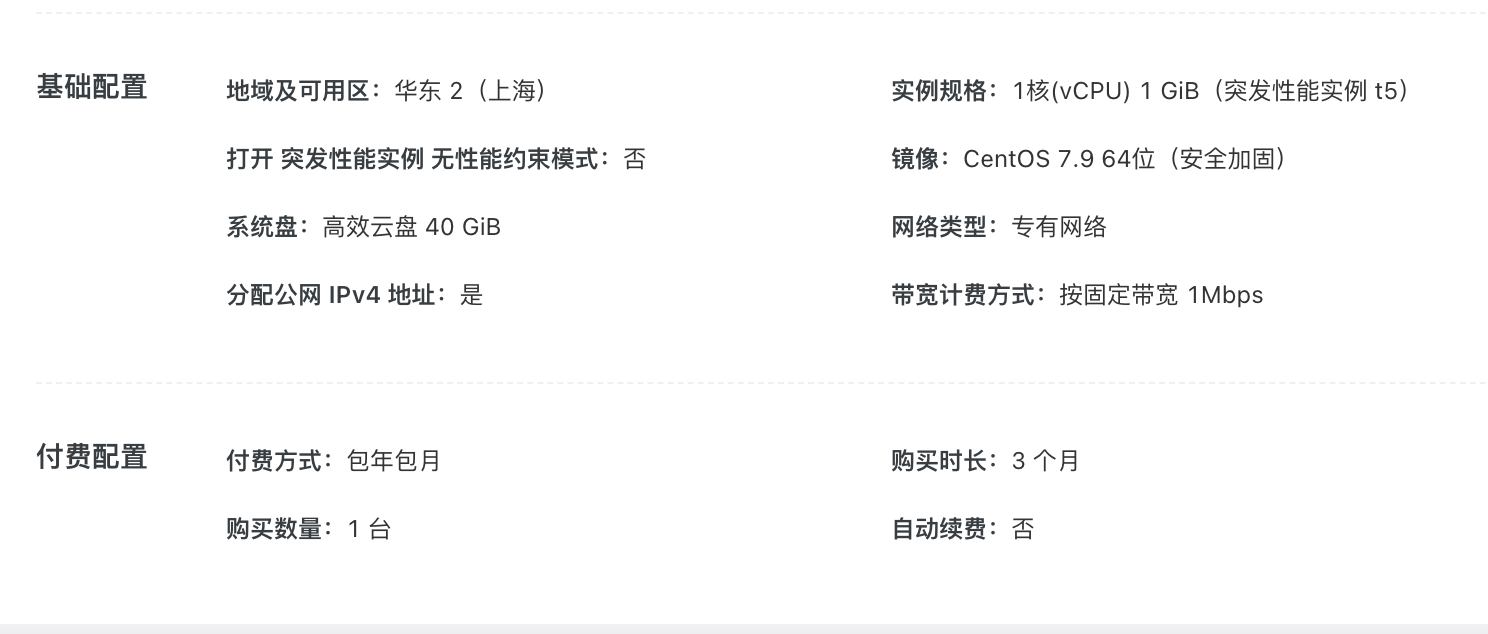Select the 突发性能实例 t5 specification text
Screen dimensions: 1488x634
[1308, 91]
